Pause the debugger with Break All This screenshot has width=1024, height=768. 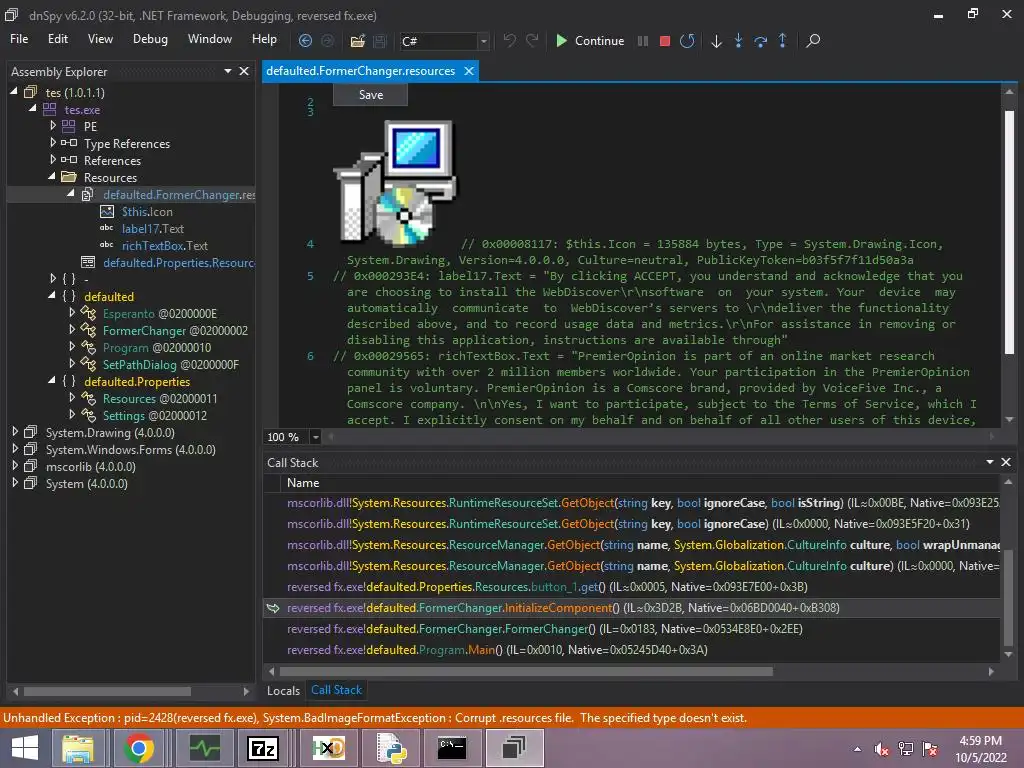(643, 40)
